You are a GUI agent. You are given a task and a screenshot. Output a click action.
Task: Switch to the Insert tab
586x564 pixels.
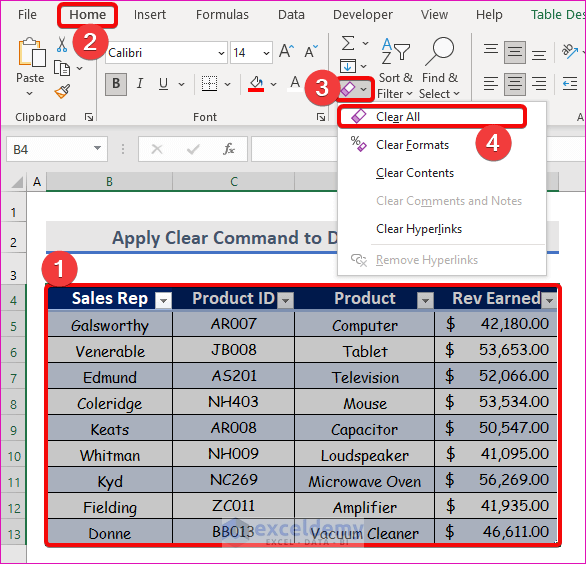click(149, 15)
